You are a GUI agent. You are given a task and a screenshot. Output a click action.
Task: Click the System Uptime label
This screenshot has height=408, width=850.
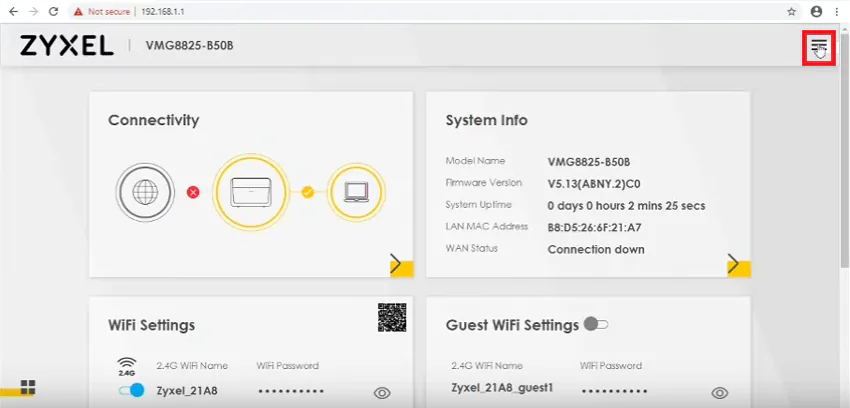(478, 205)
